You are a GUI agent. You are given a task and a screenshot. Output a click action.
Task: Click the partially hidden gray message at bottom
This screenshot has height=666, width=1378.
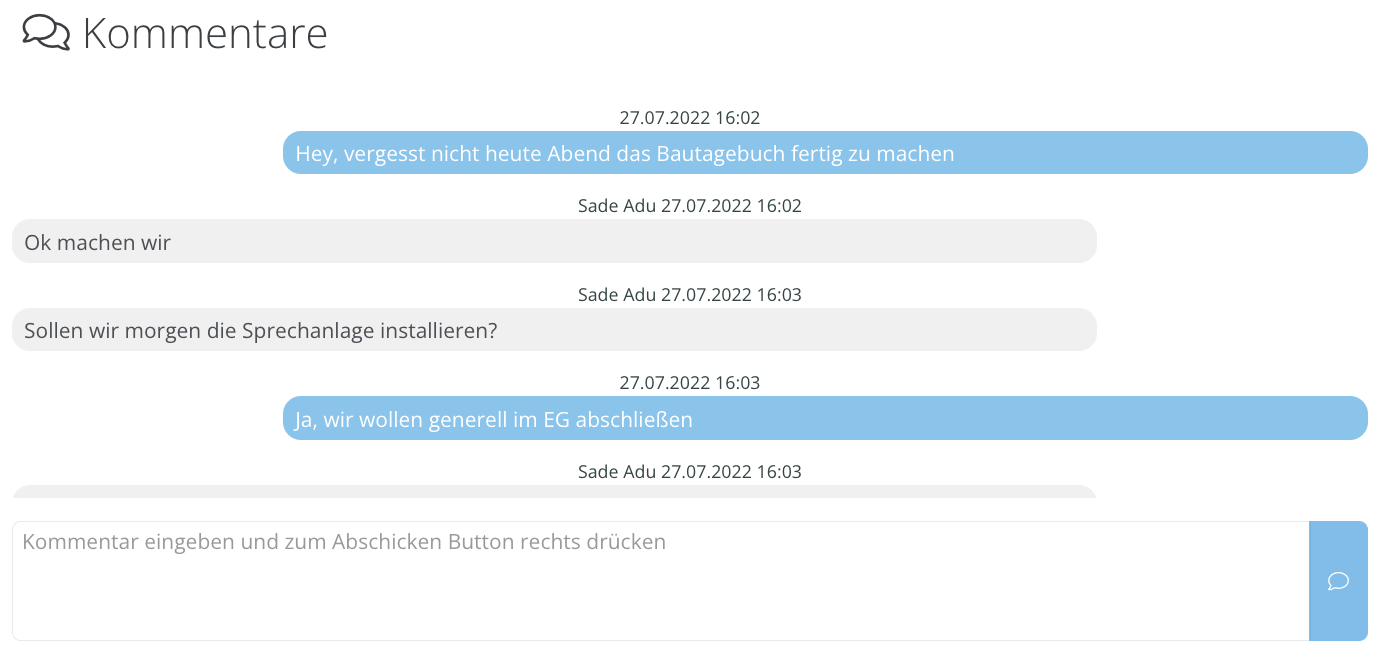(x=554, y=491)
